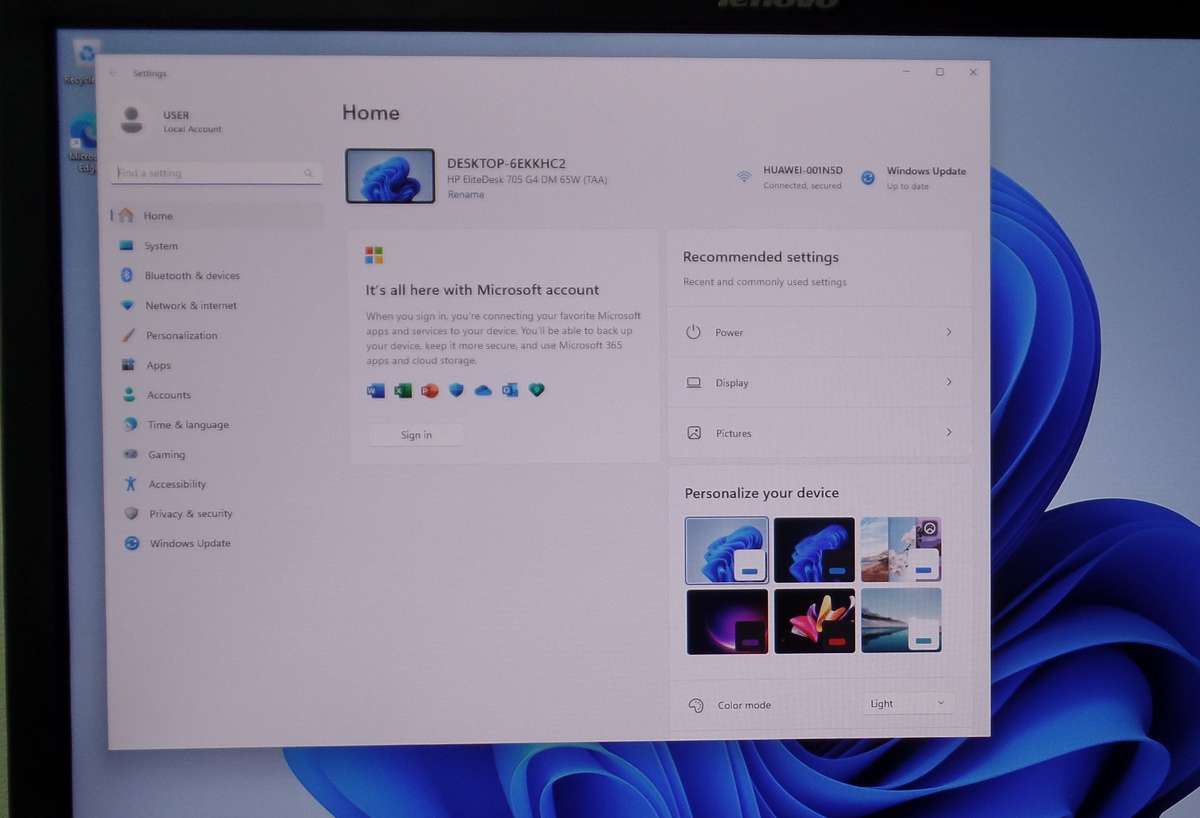Open Personalization in the sidebar
Image resolution: width=1200 pixels, height=818 pixels.
pyautogui.click(x=181, y=336)
